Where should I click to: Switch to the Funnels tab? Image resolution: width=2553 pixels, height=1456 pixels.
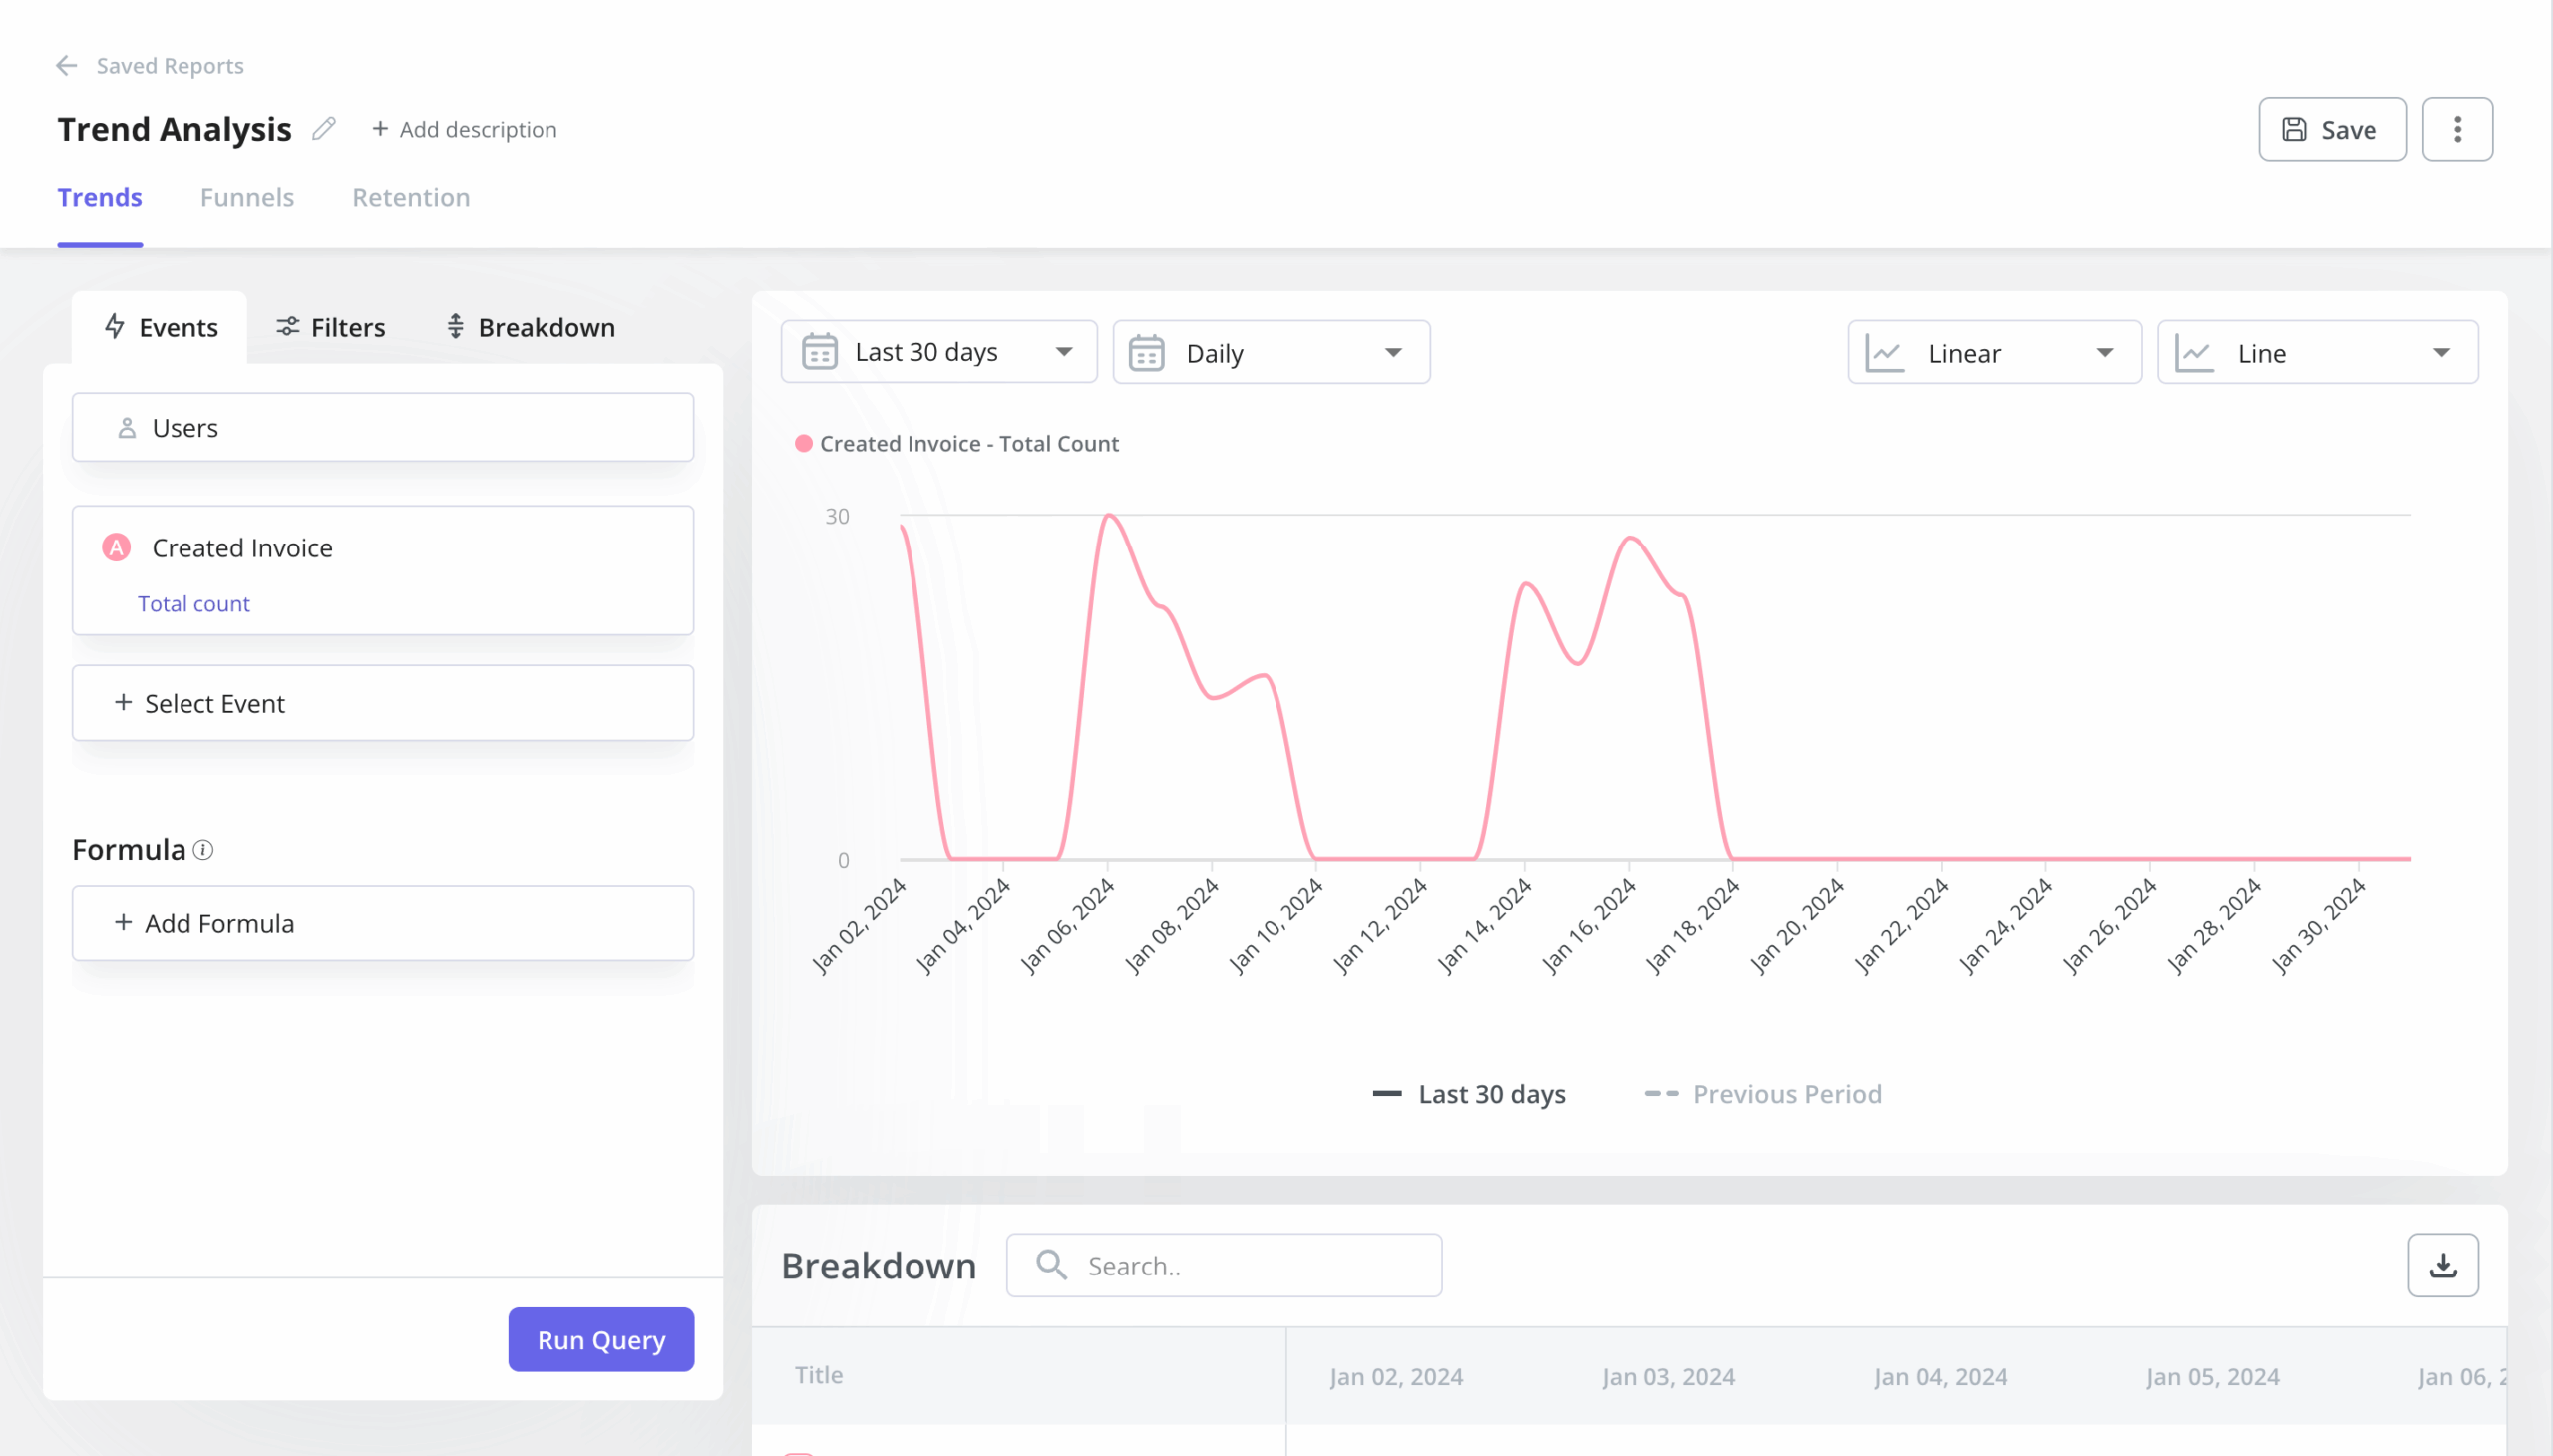[247, 198]
